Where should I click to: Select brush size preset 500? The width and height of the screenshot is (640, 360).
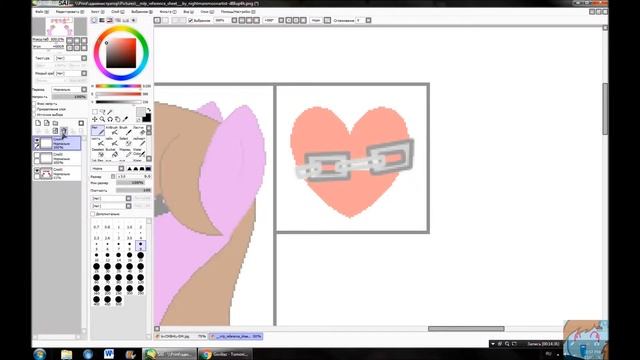point(118,301)
